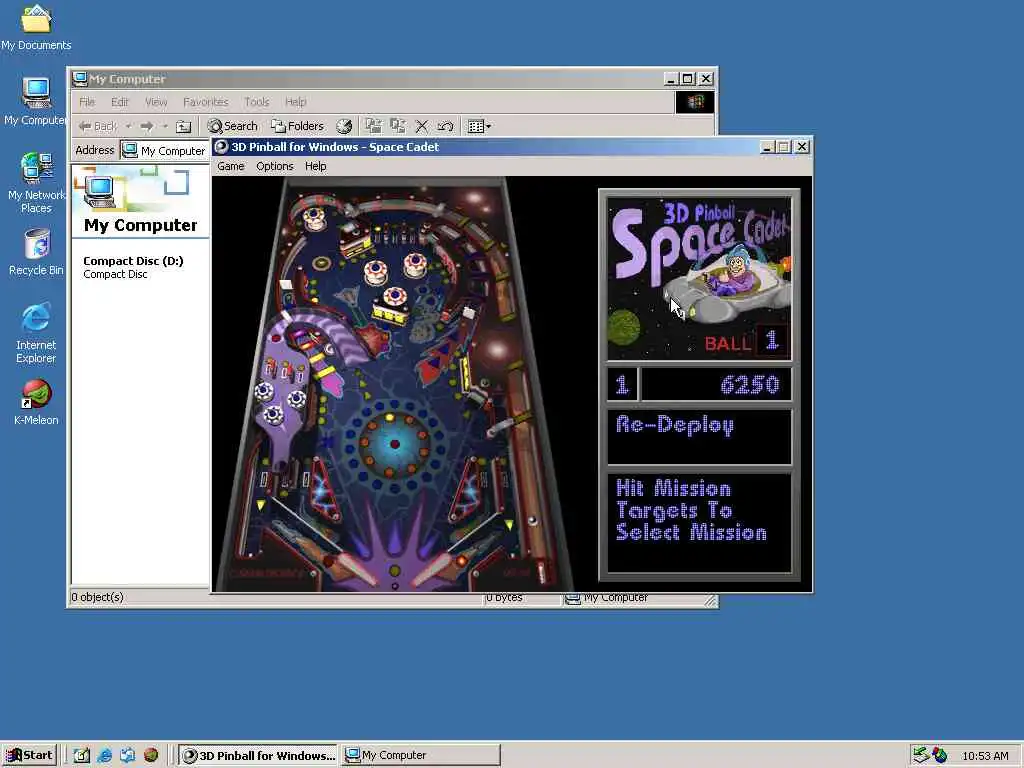This screenshot has height=768, width=1024.
Task: Open the Edit menu in My Computer
Action: pos(120,102)
